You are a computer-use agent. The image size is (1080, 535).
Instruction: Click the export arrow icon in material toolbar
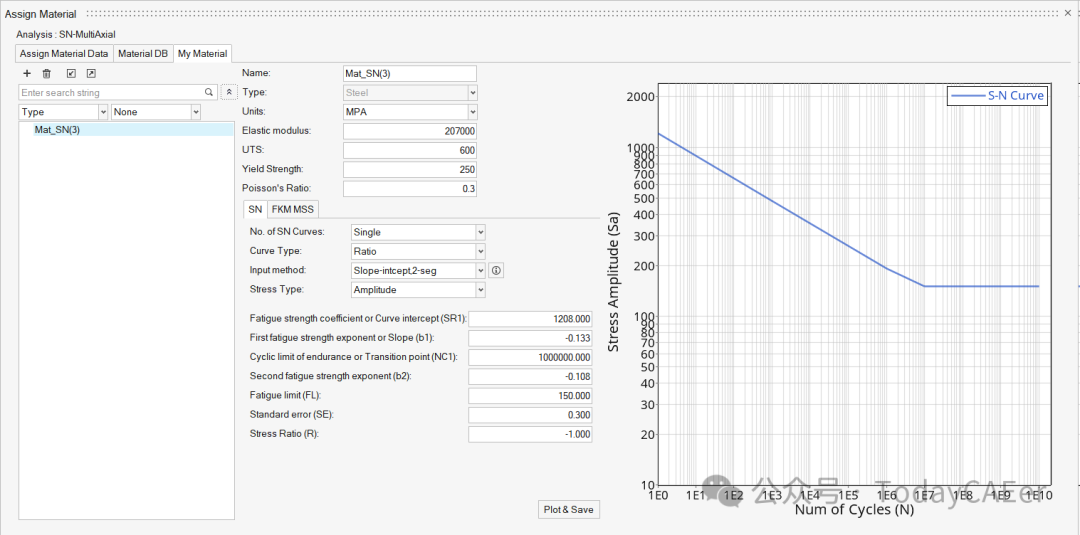91,74
